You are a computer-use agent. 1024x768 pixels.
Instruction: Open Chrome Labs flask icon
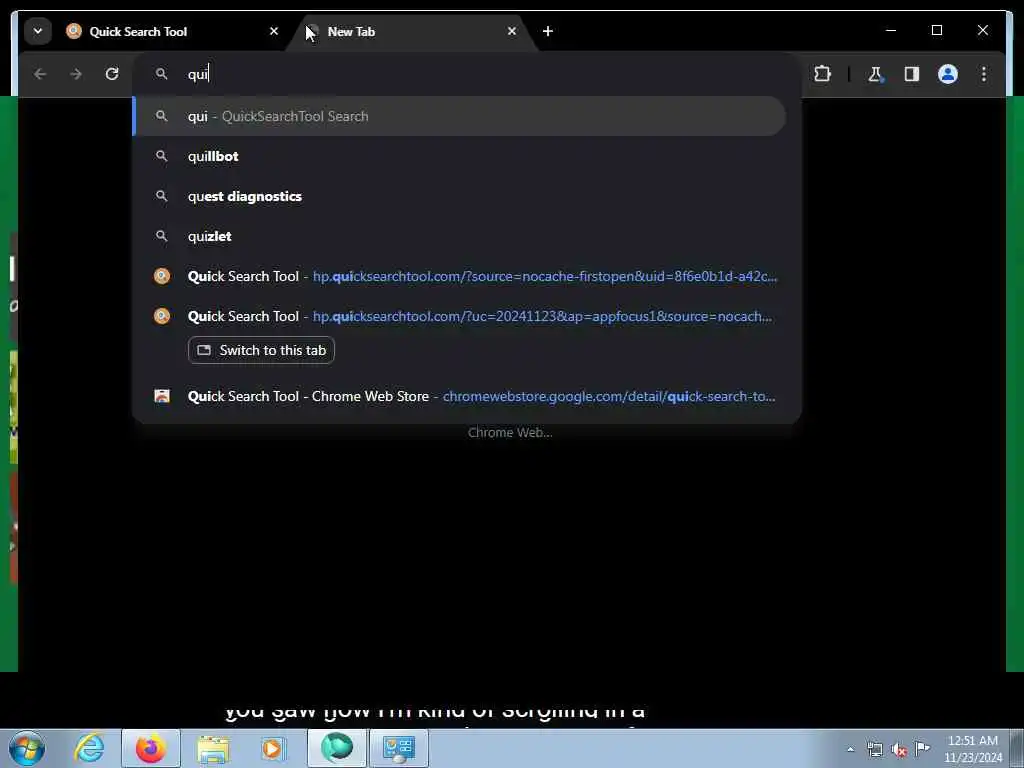click(875, 74)
